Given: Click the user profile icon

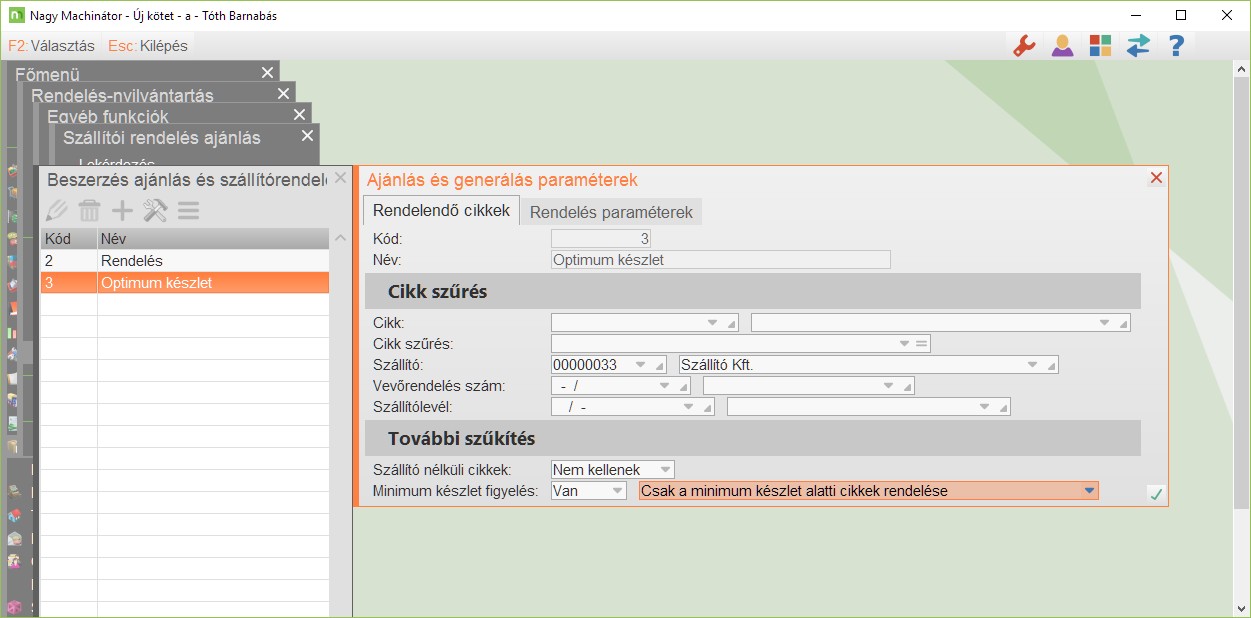Looking at the screenshot, I should pos(1061,46).
